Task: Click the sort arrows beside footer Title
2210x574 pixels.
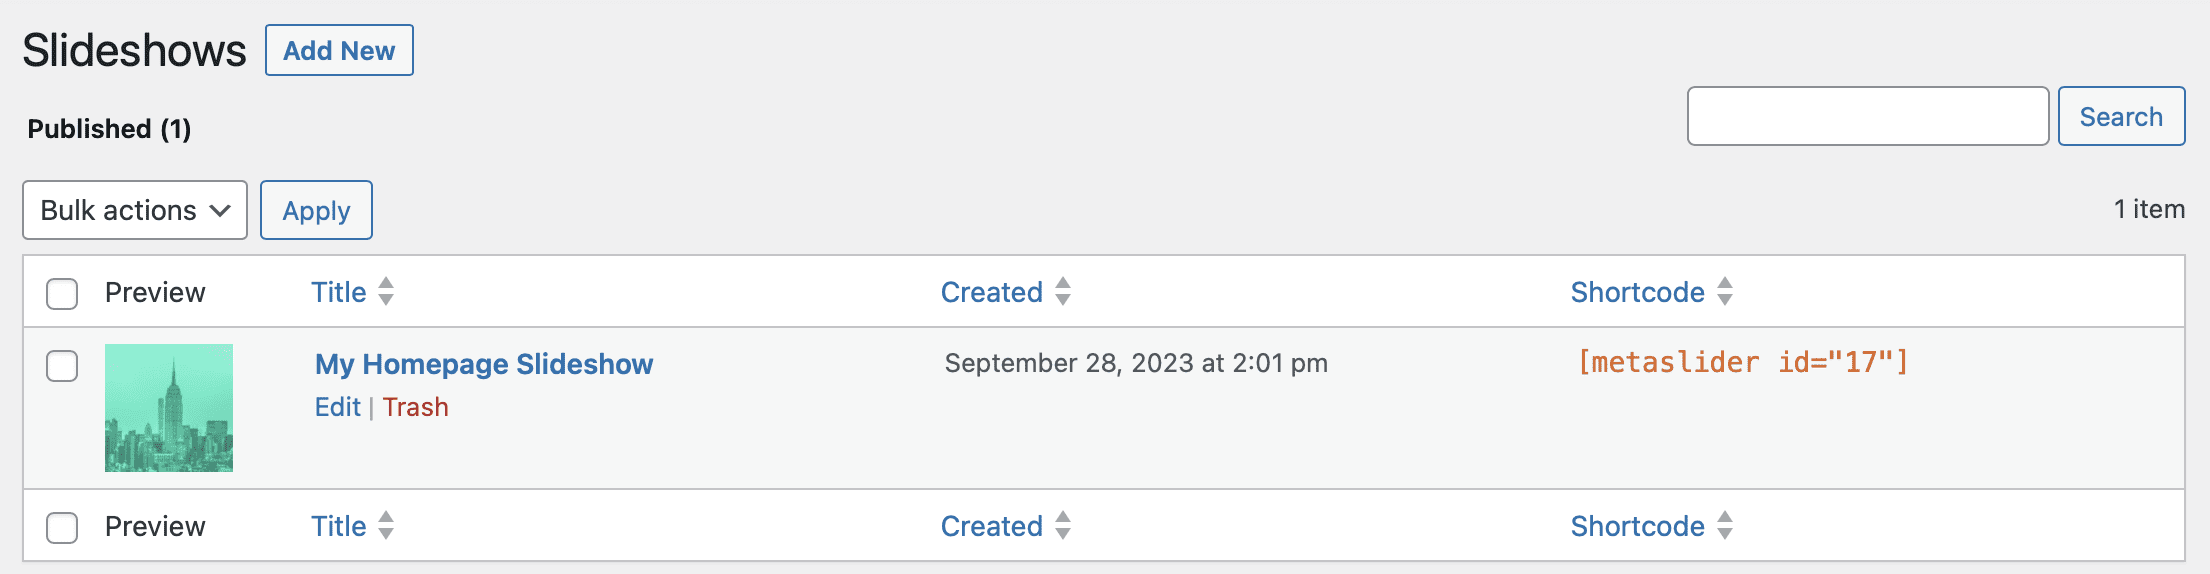Action: 386,526
